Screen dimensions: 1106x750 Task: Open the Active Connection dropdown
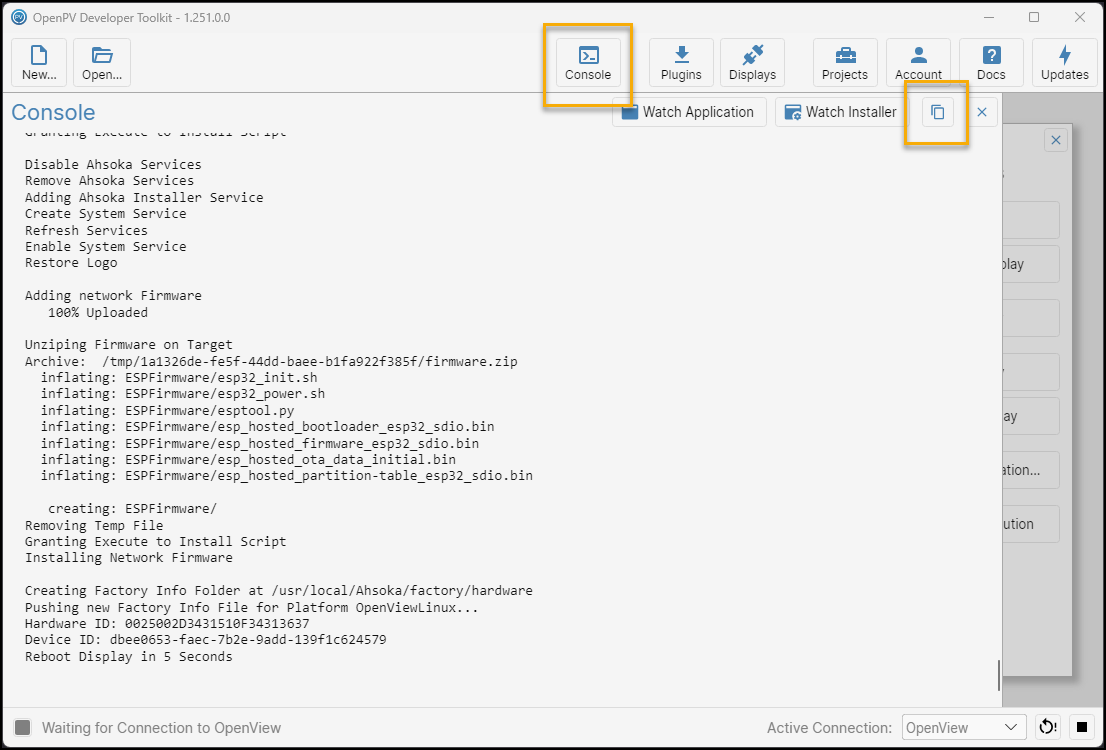tap(964, 727)
